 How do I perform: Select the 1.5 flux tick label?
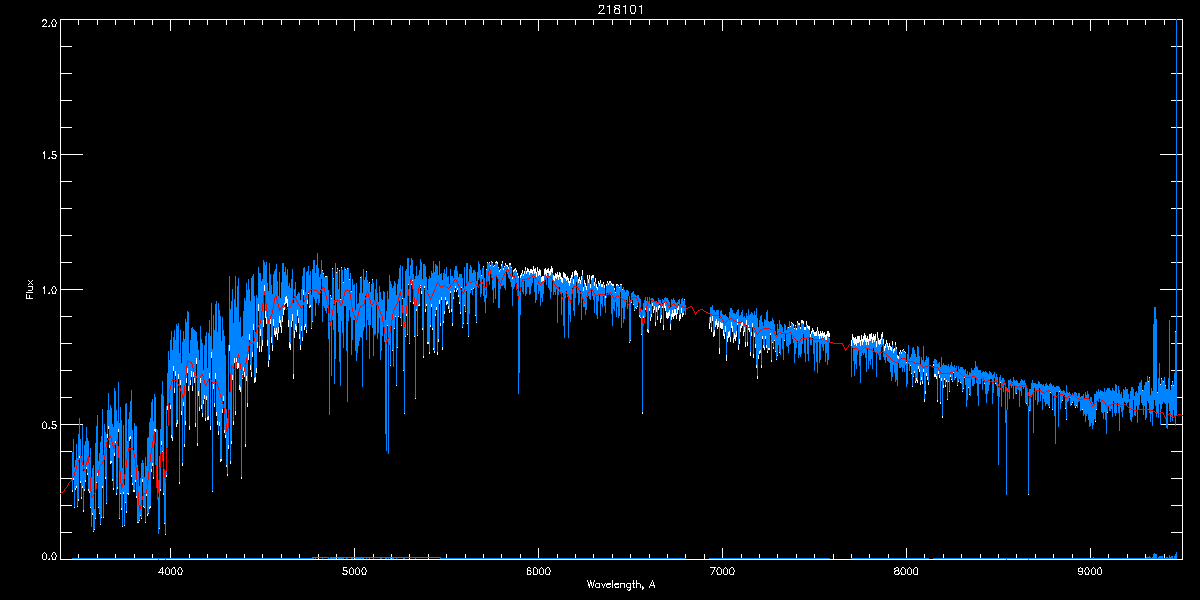(47, 156)
